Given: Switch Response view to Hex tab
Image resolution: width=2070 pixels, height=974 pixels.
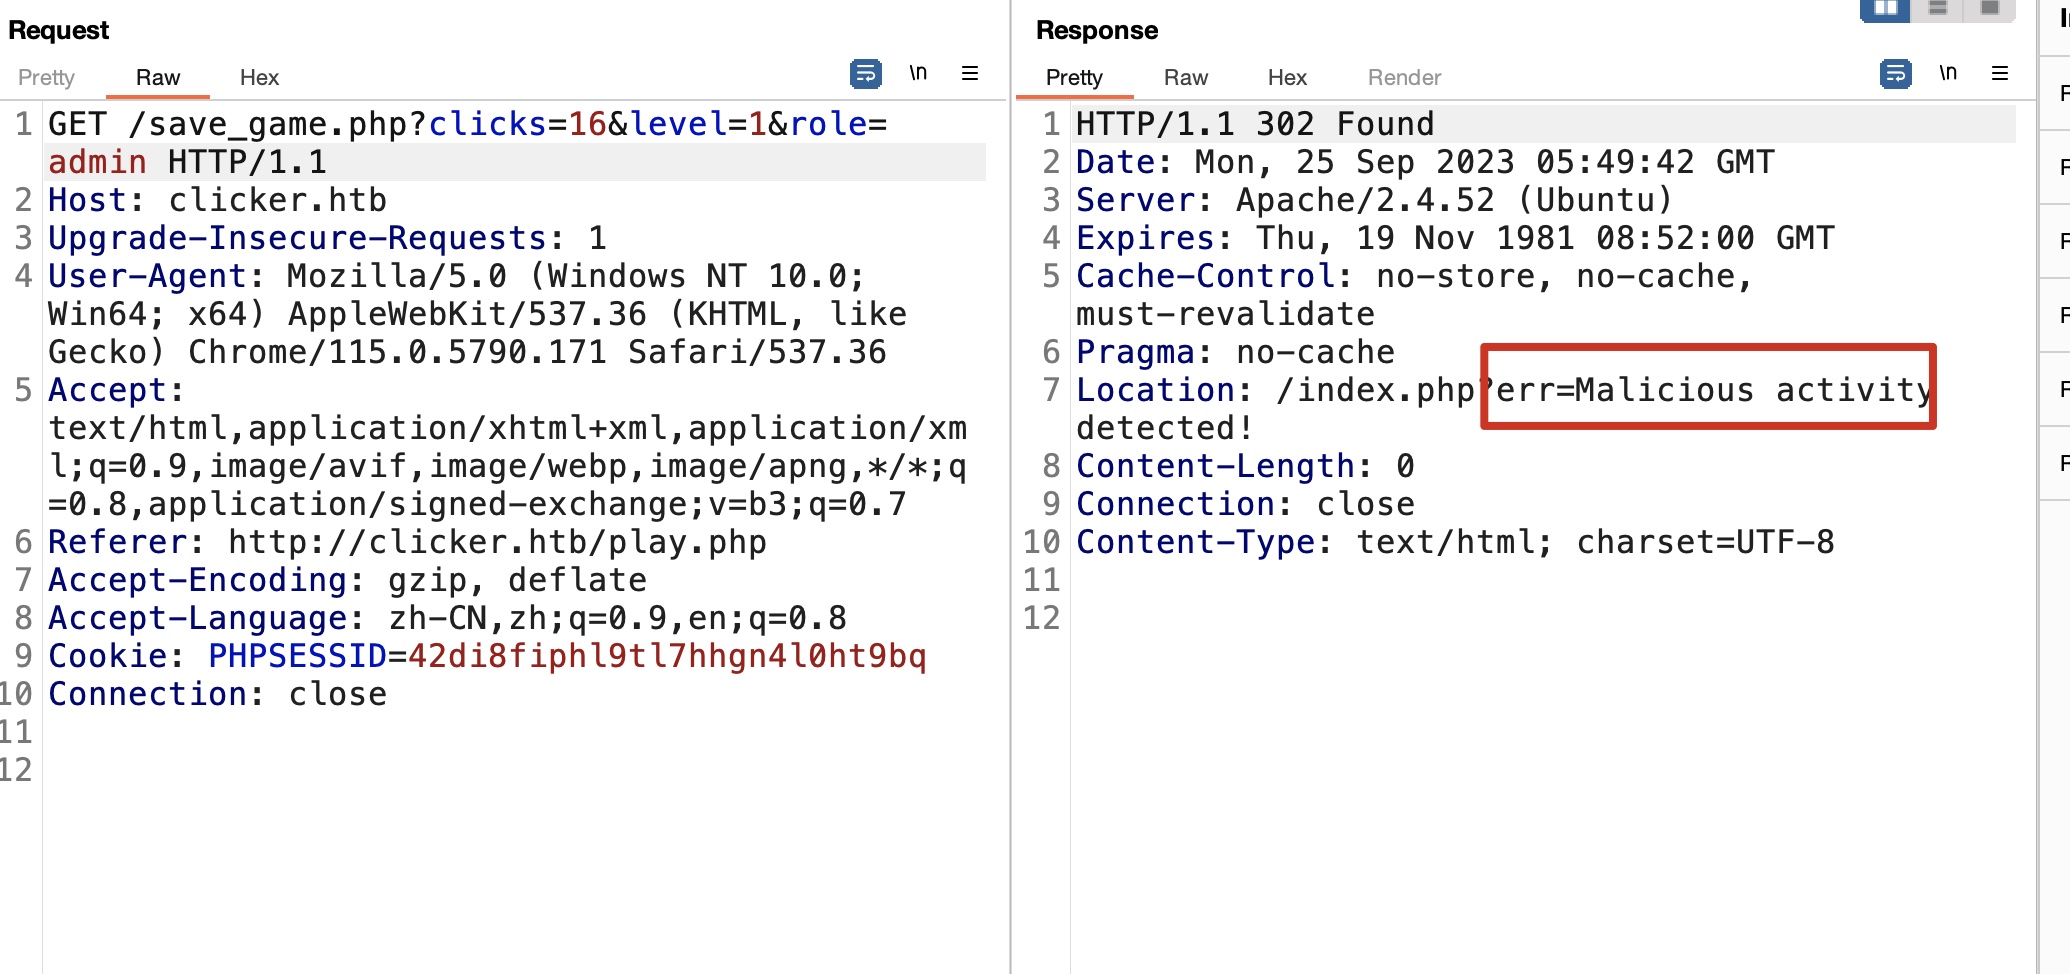Looking at the screenshot, I should (x=1287, y=77).
